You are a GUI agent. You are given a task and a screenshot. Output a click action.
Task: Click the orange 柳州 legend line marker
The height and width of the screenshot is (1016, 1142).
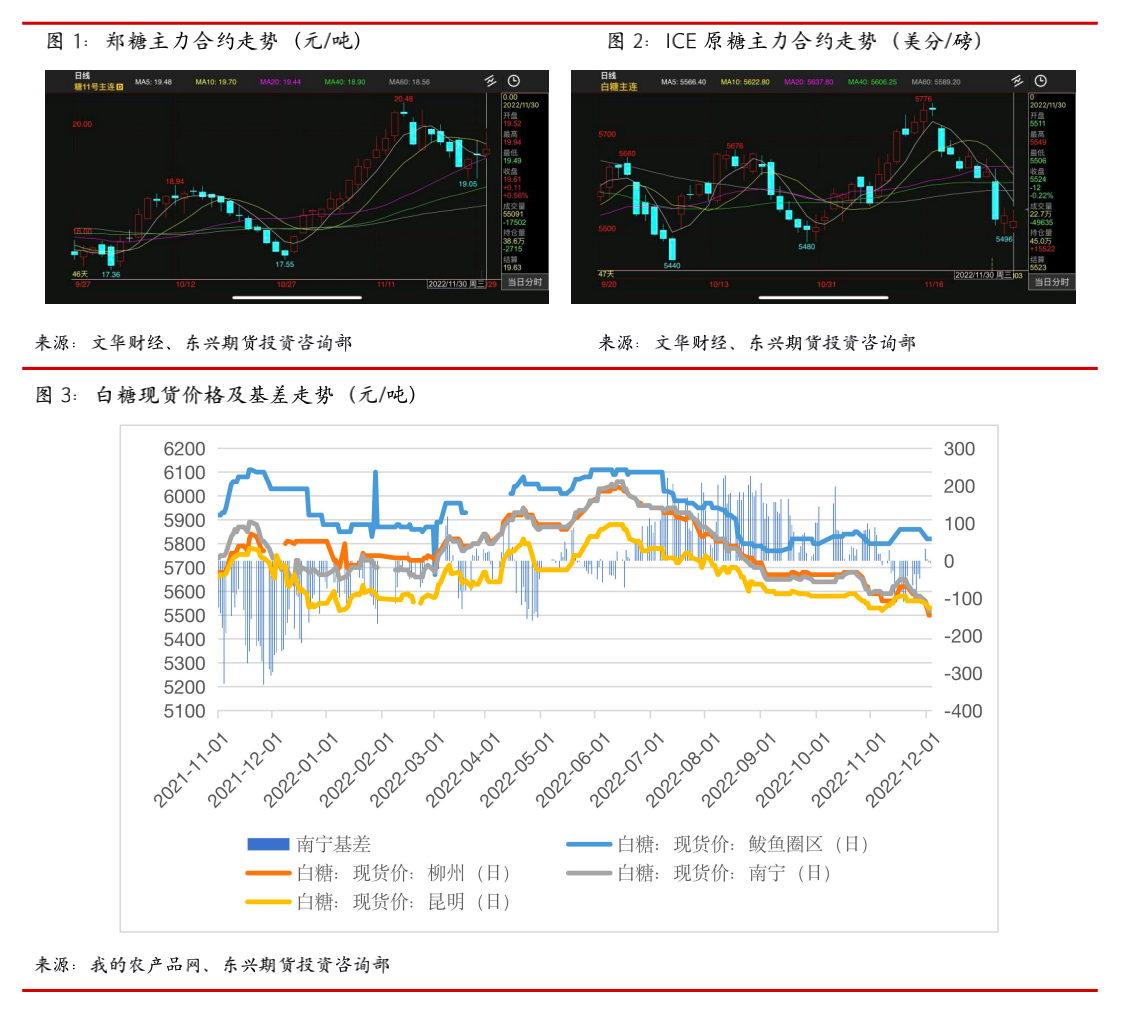click(x=269, y=873)
